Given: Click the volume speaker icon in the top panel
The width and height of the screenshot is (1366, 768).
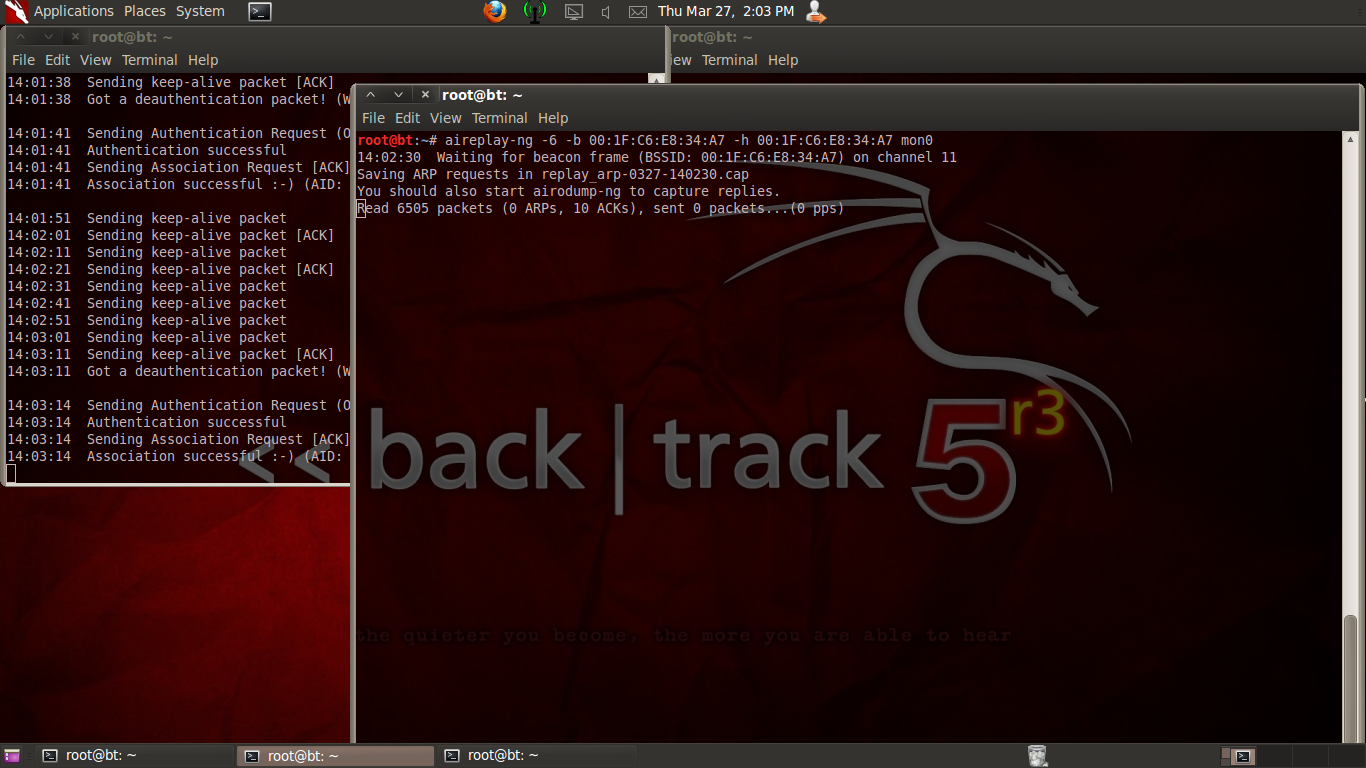Looking at the screenshot, I should coord(606,12).
